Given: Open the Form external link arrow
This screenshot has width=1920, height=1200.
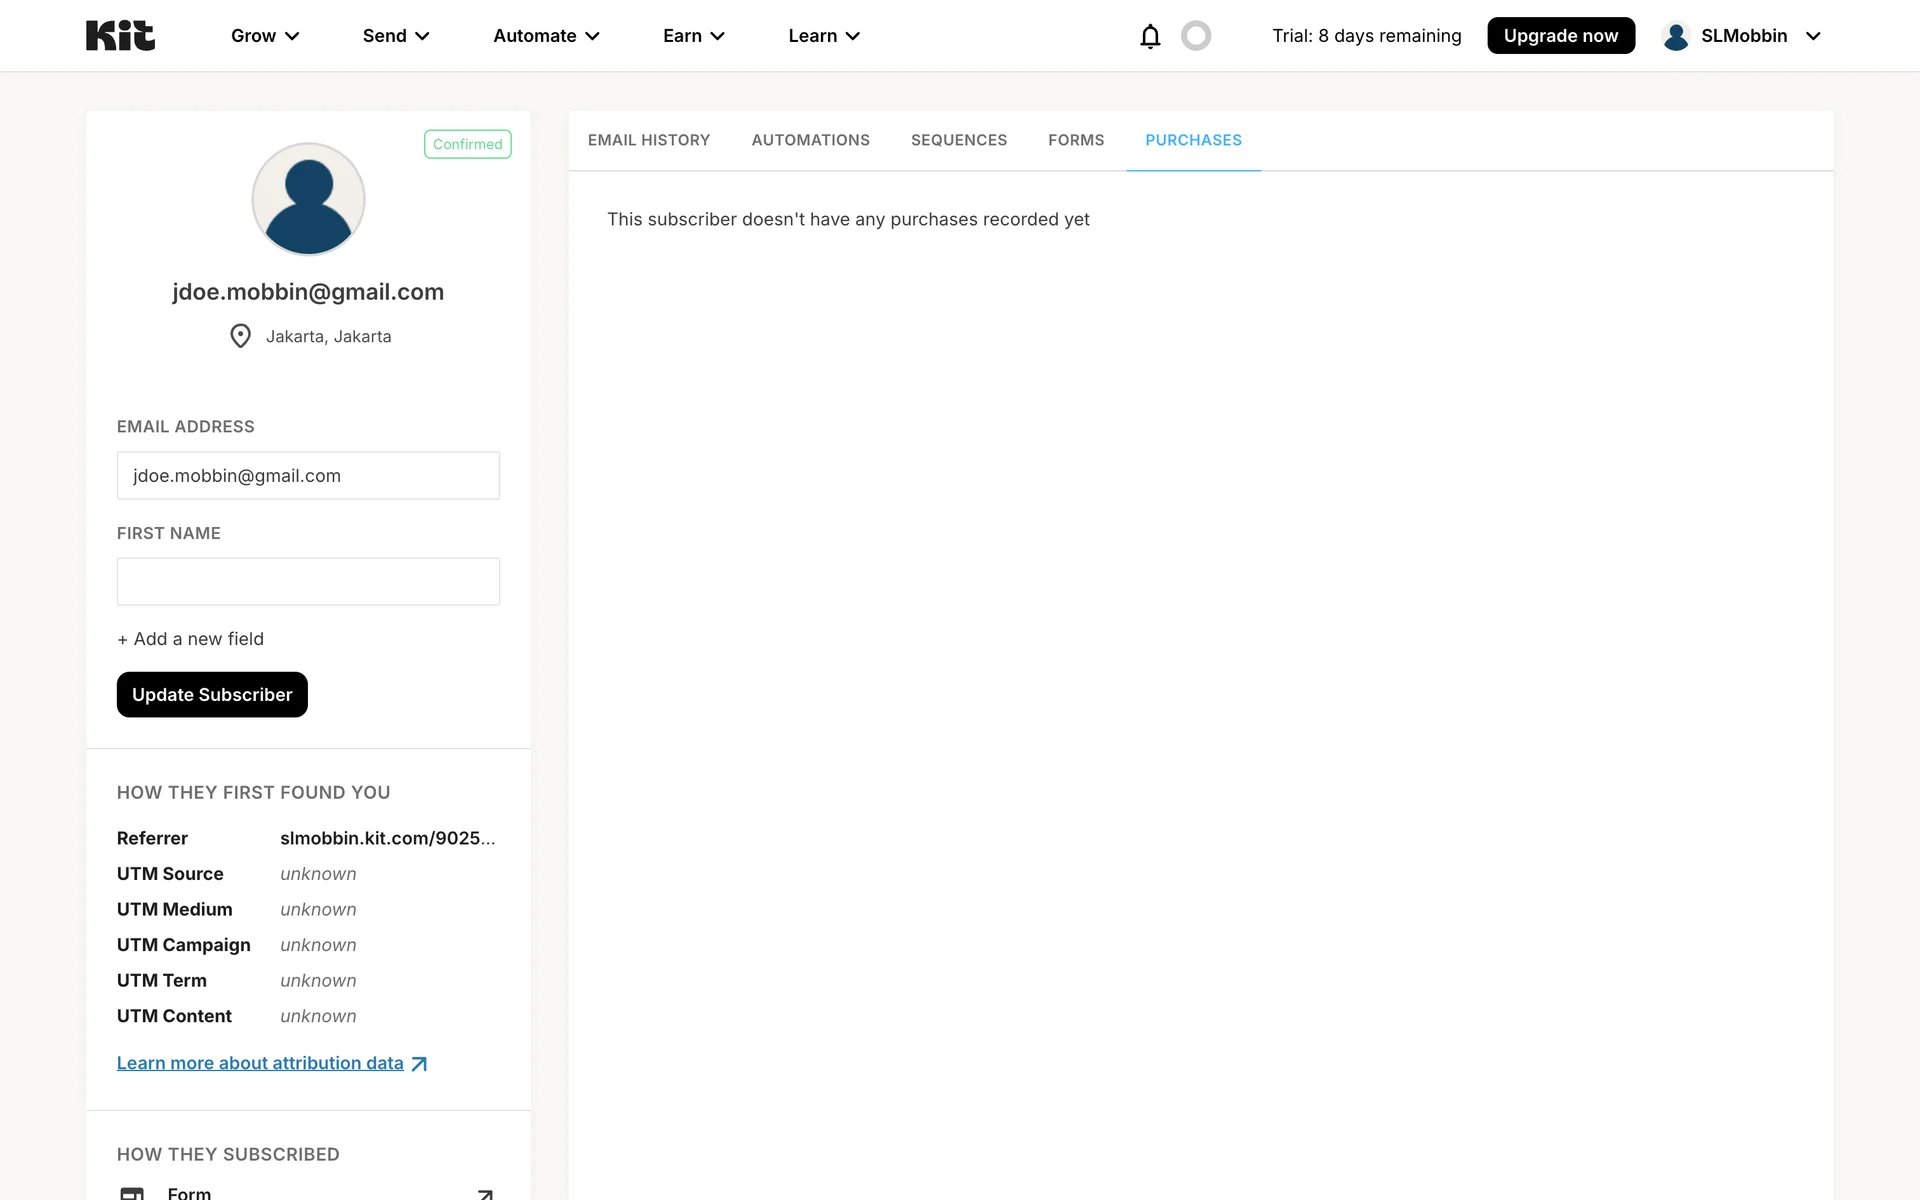Looking at the screenshot, I should pyautogui.click(x=485, y=1193).
